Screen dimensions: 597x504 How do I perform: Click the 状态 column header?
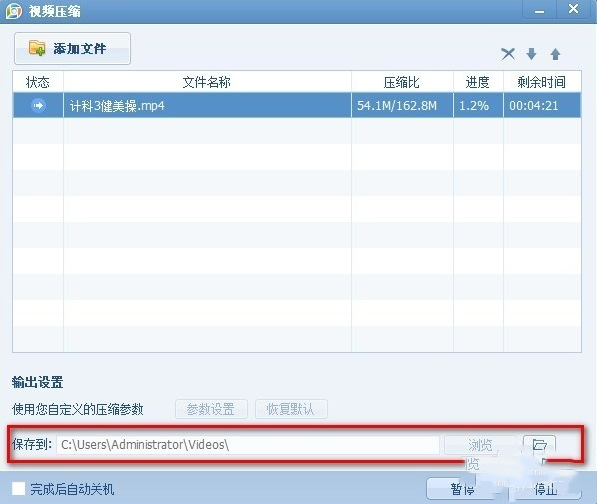pos(38,82)
